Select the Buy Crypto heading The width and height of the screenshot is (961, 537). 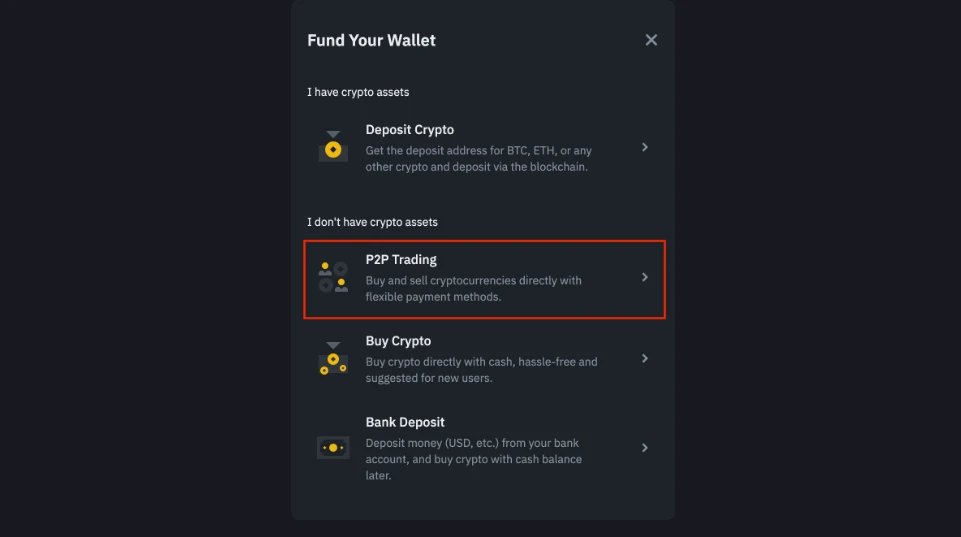pyautogui.click(x=398, y=341)
